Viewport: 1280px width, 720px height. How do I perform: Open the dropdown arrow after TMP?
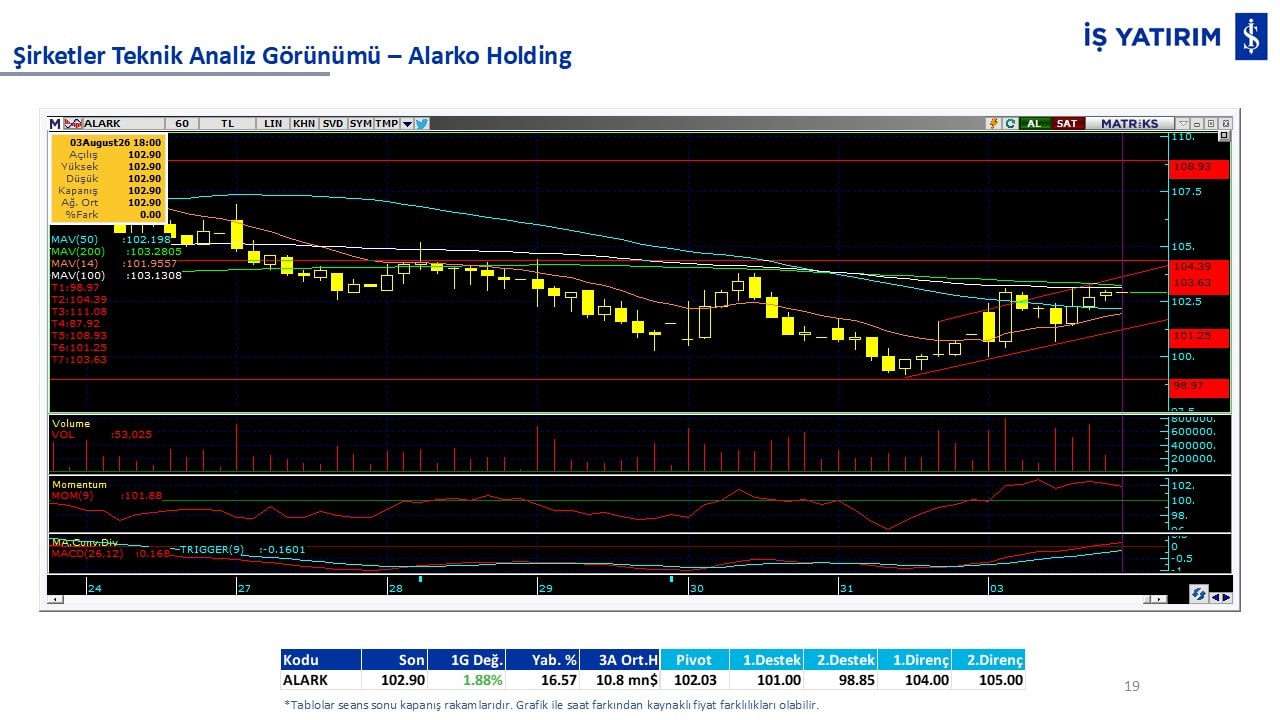click(407, 124)
